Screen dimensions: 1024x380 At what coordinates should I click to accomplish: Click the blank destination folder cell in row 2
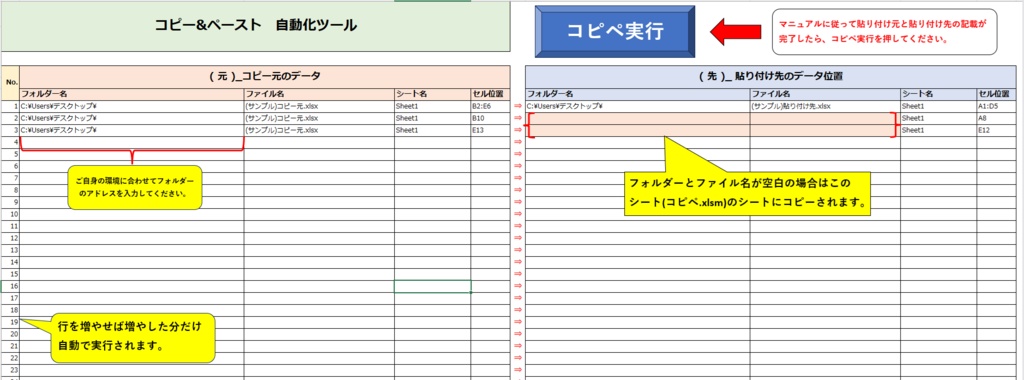click(x=637, y=118)
